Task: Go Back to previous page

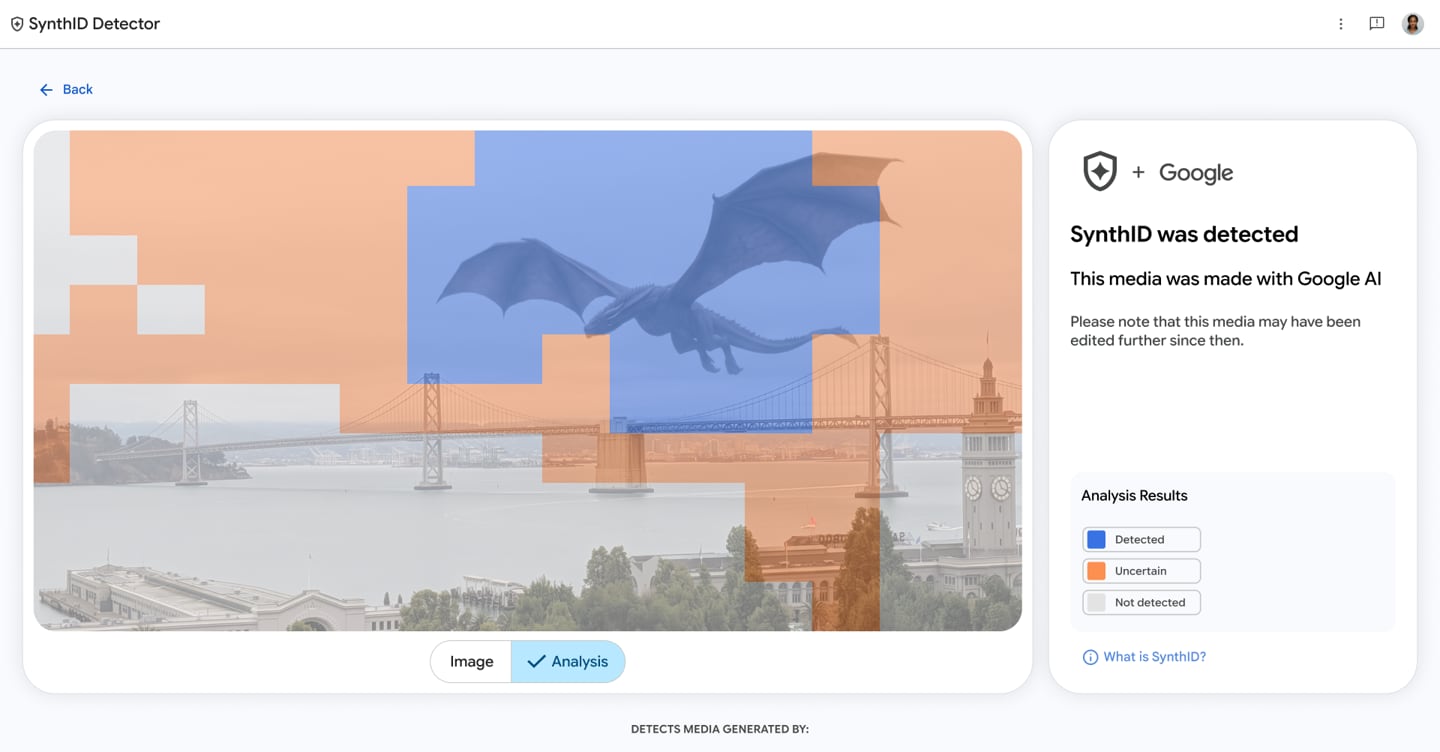Action: click(66, 90)
